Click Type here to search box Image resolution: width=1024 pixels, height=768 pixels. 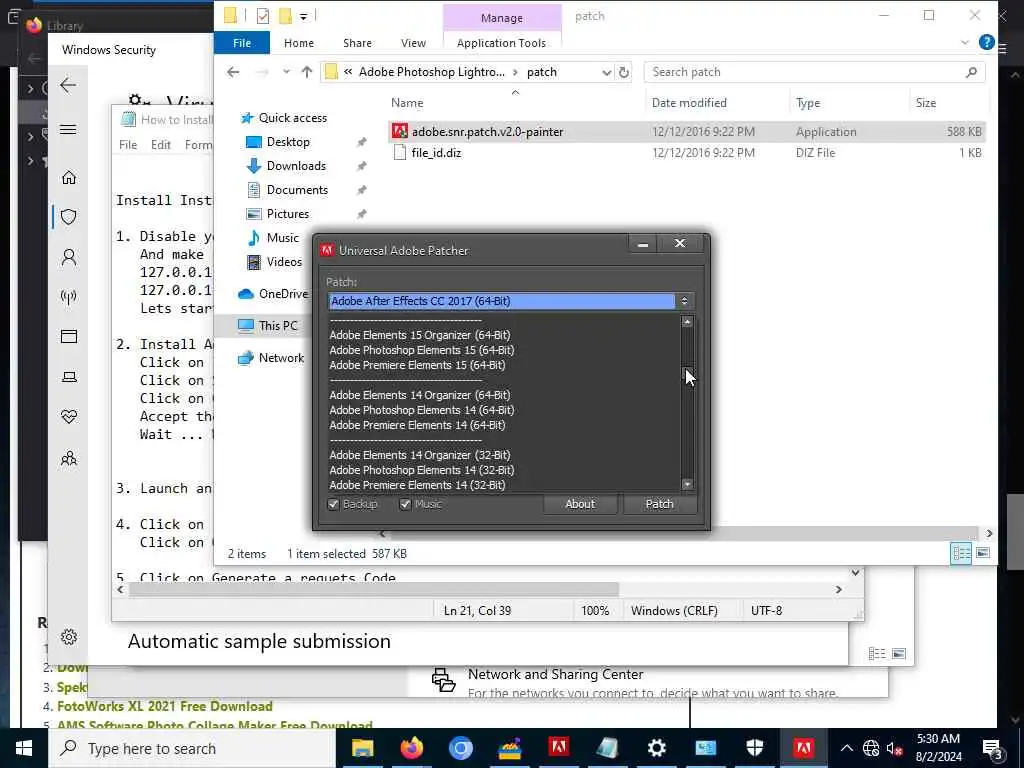coord(192,748)
